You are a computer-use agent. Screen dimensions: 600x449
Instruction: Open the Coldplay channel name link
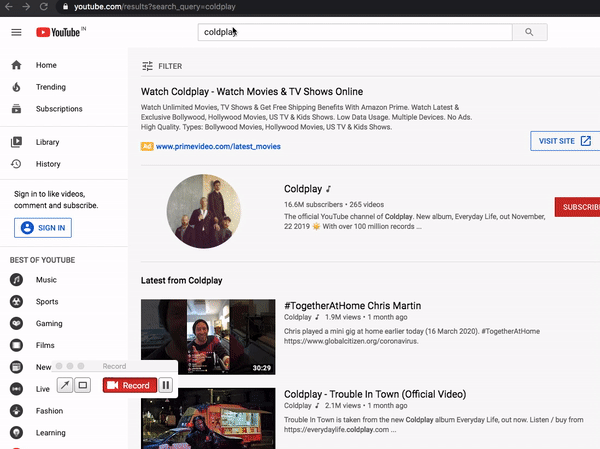303,189
